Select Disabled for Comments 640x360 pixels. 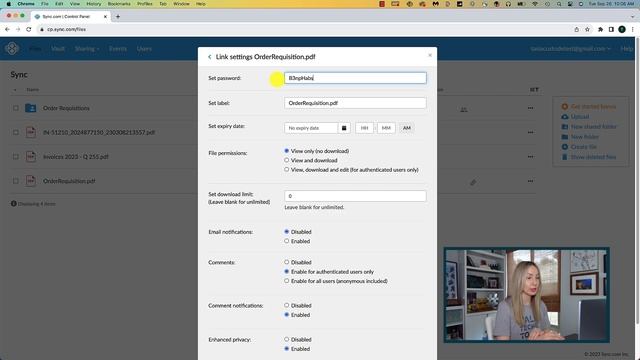pyautogui.click(x=287, y=262)
